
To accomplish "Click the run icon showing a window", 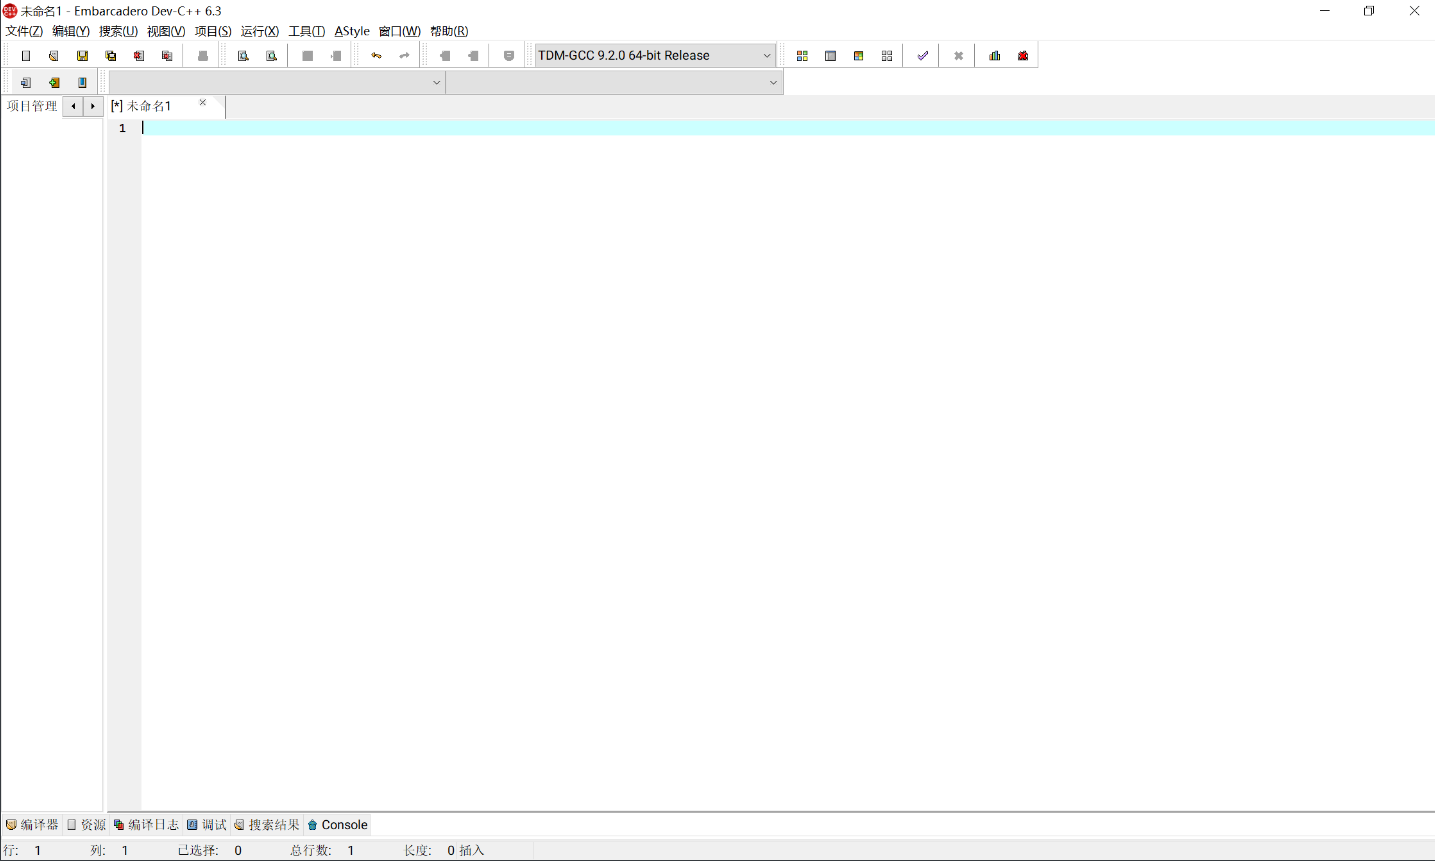I will click(830, 56).
